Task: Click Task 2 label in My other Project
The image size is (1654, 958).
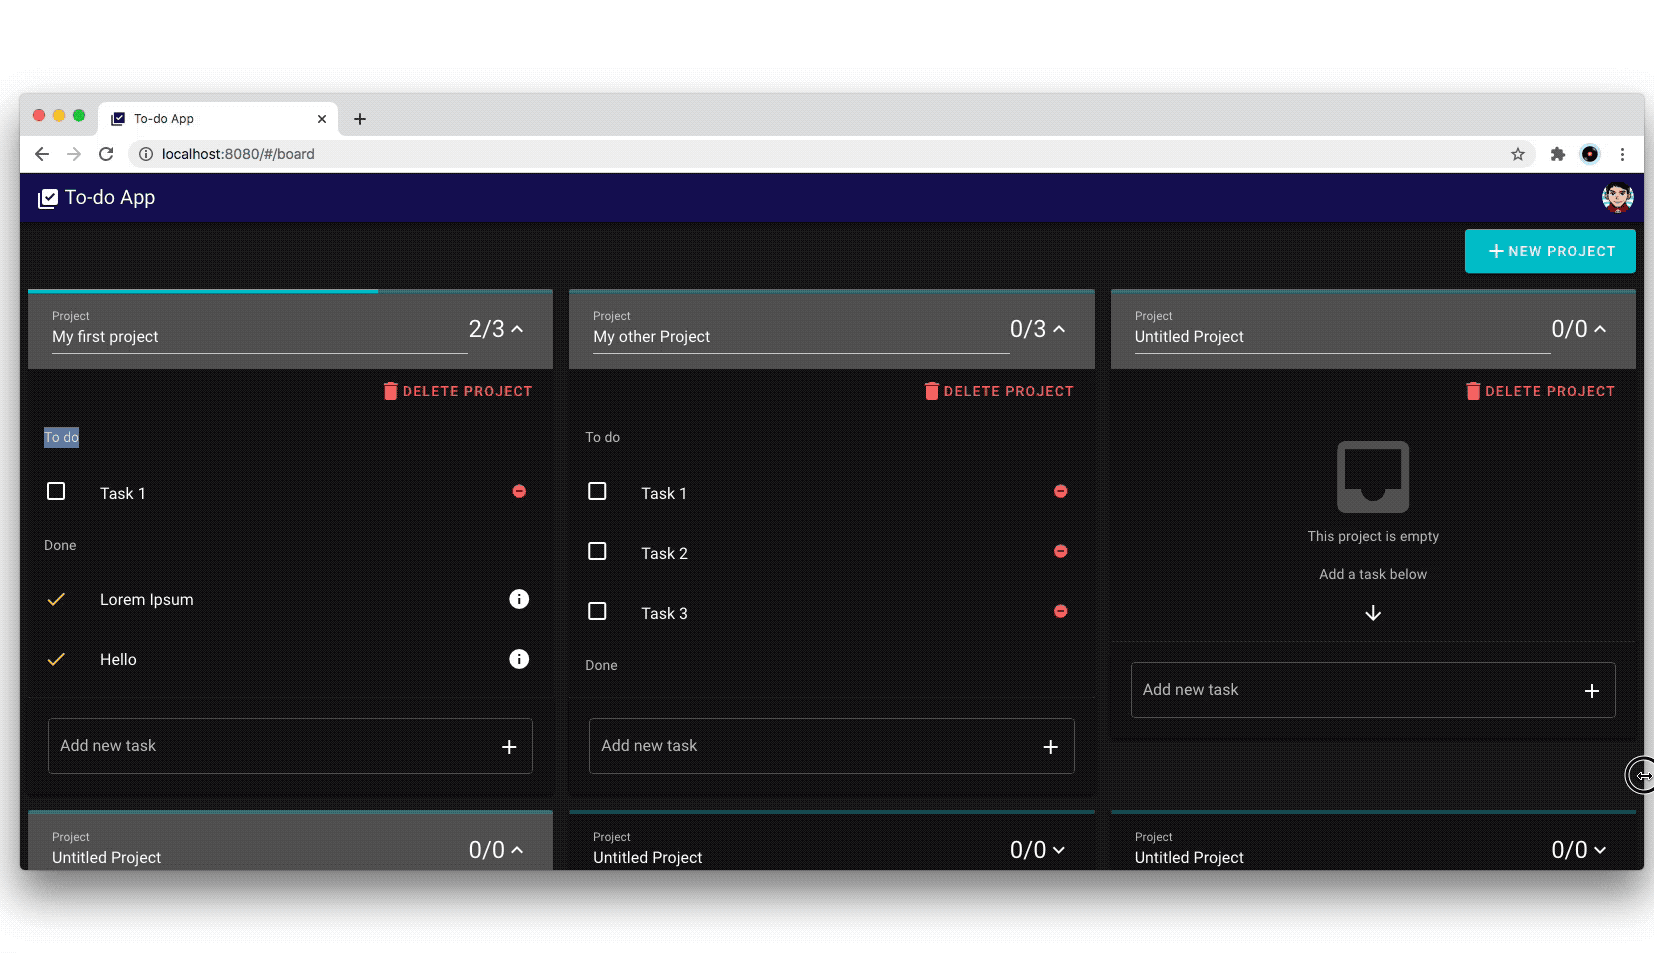Action: [x=664, y=554]
